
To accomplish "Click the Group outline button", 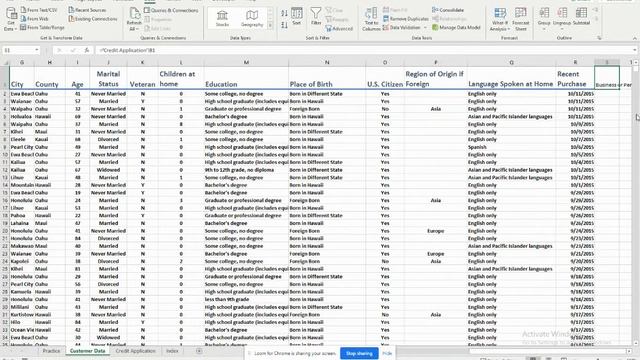I will point(544,19).
